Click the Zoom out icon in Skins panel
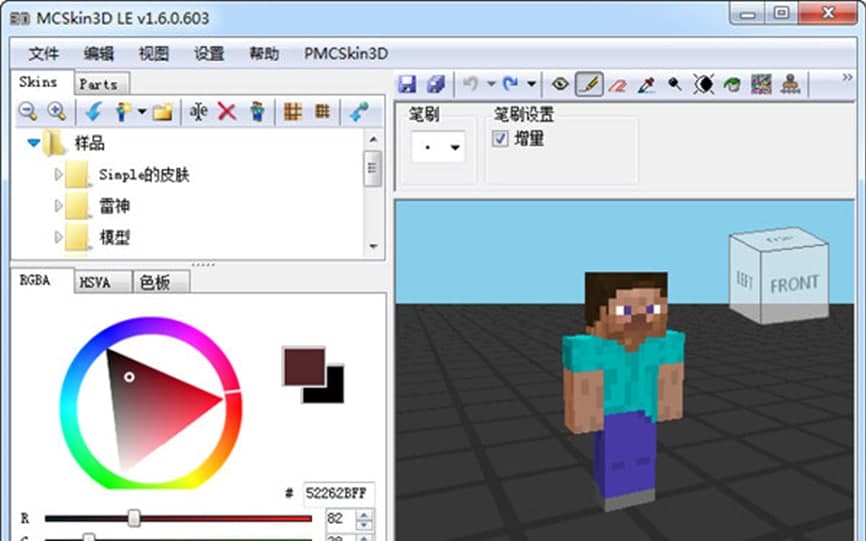The height and width of the screenshot is (541, 866). [x=28, y=112]
